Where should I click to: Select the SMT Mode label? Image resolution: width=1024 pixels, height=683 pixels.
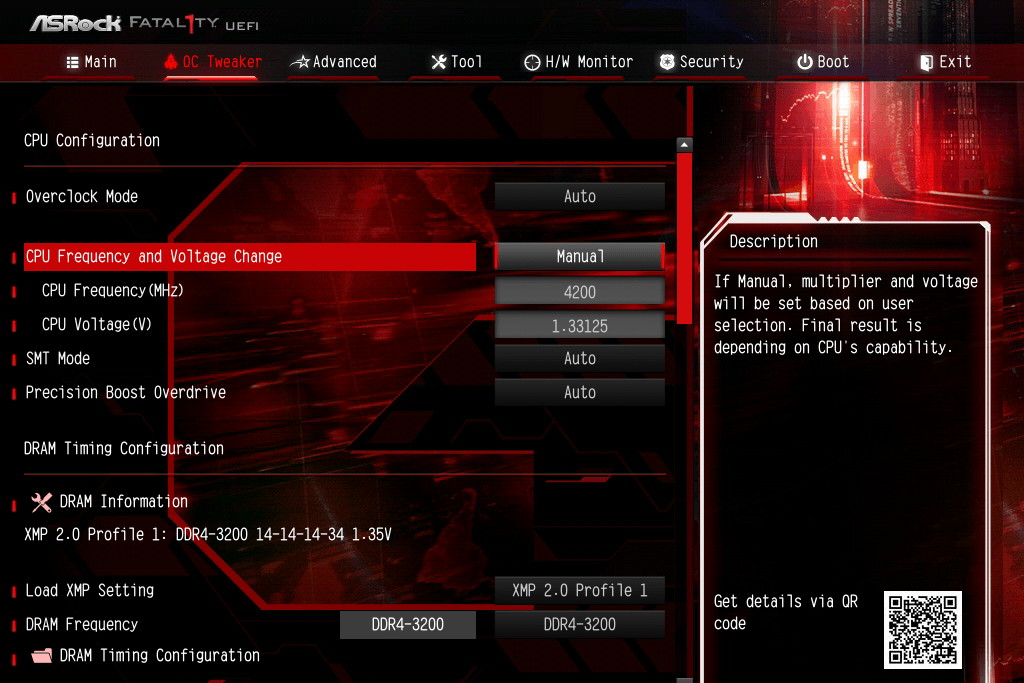(x=57, y=358)
